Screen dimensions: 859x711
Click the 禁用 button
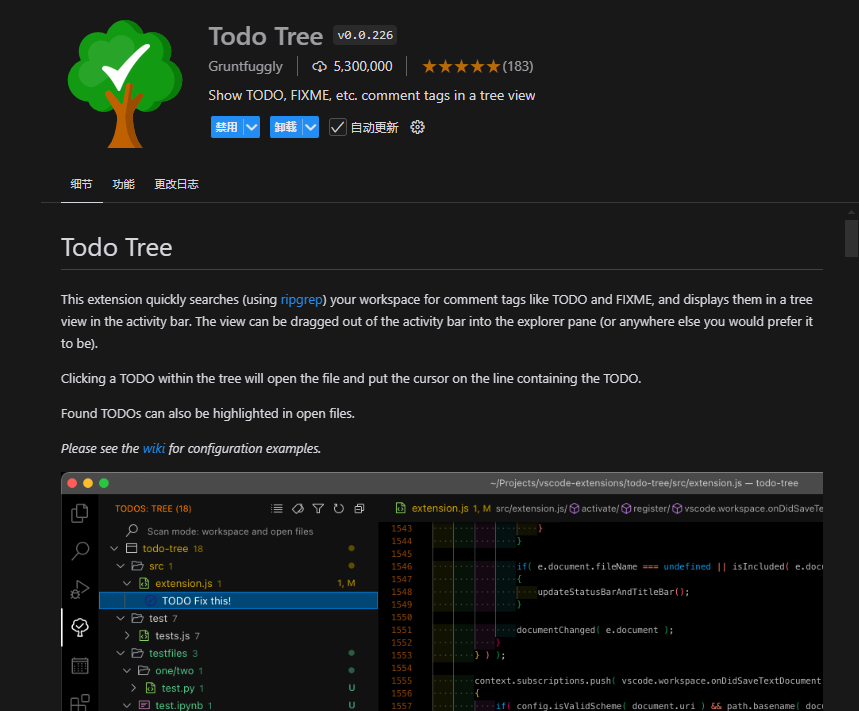pos(227,127)
